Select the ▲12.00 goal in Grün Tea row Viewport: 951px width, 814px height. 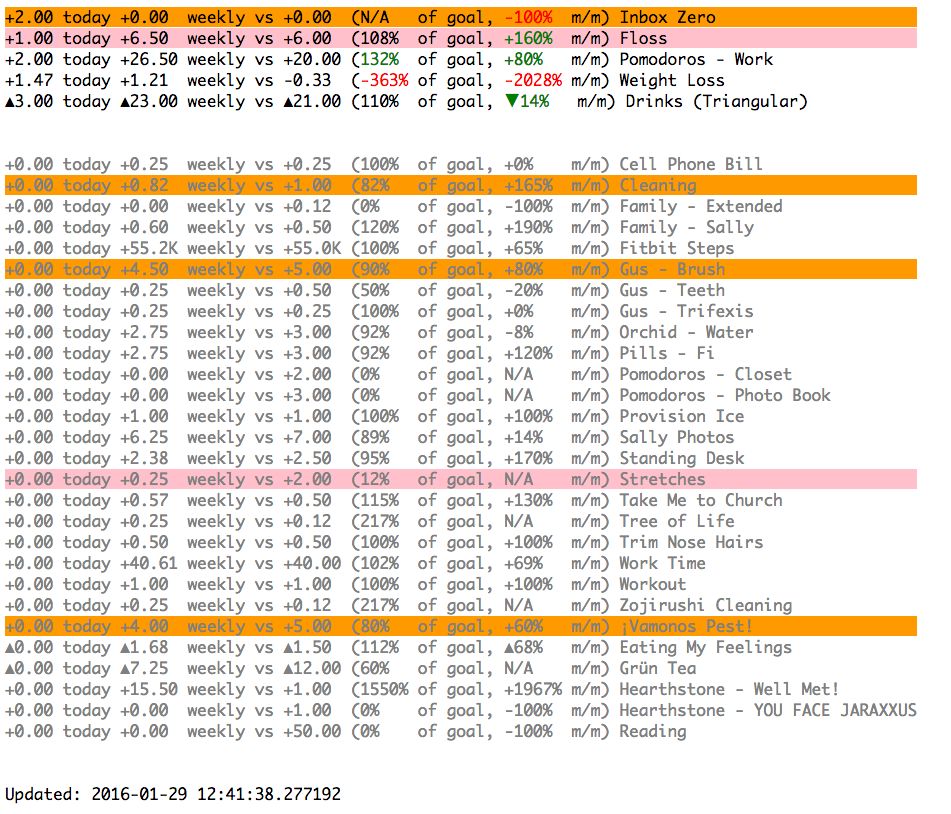tap(312, 668)
